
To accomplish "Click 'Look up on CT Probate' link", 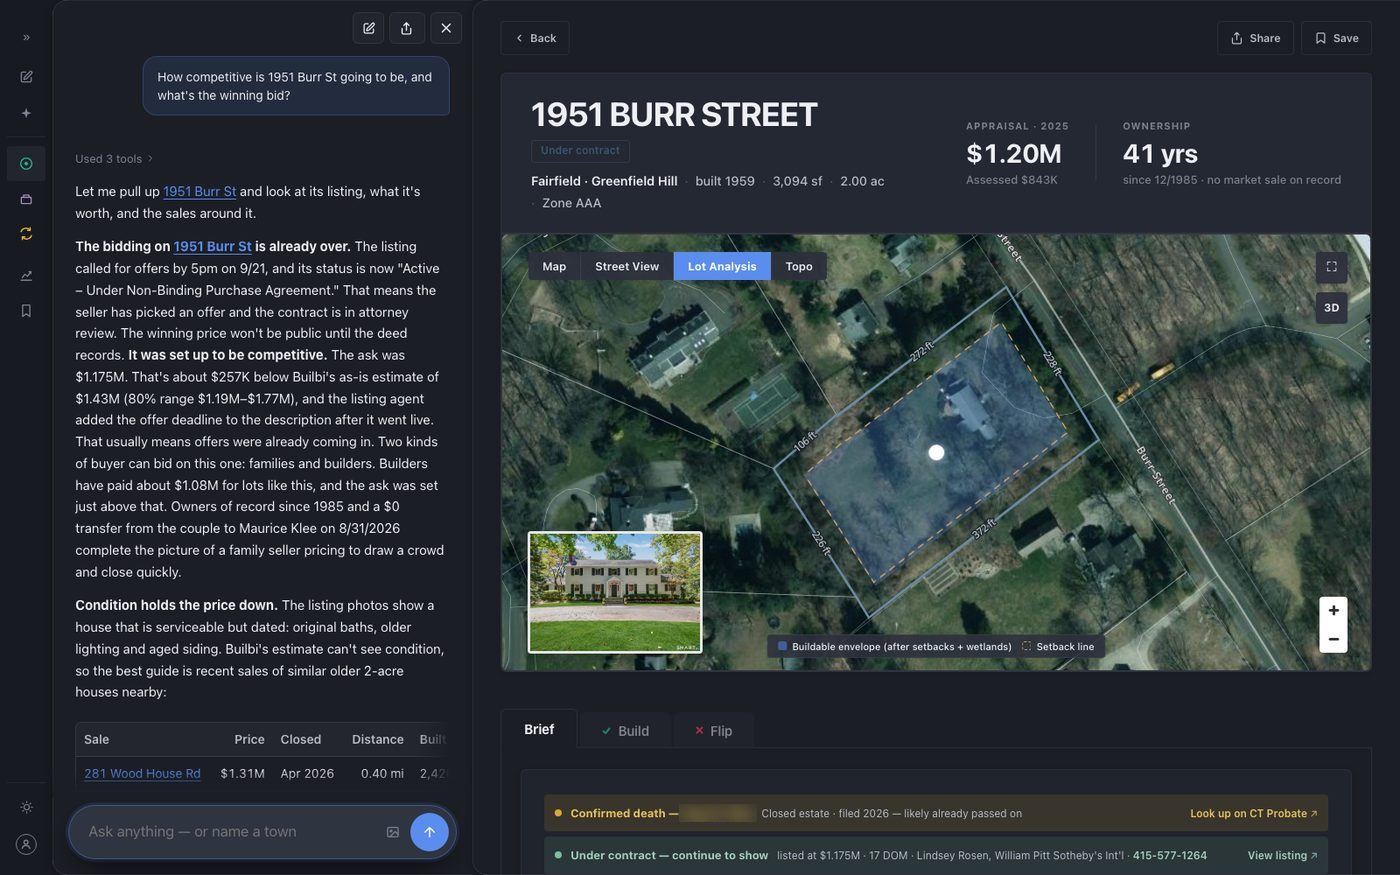I will coord(1253,813).
